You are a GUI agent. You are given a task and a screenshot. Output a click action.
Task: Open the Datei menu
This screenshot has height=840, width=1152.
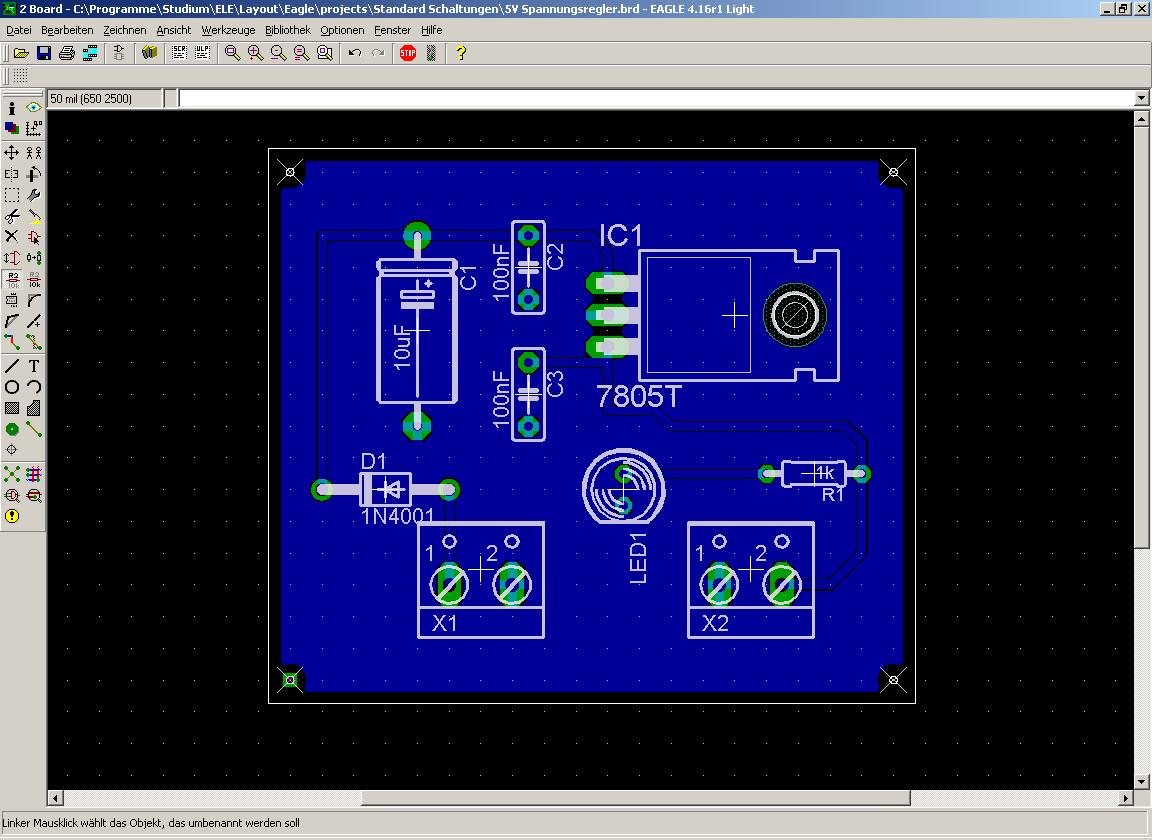(18, 30)
